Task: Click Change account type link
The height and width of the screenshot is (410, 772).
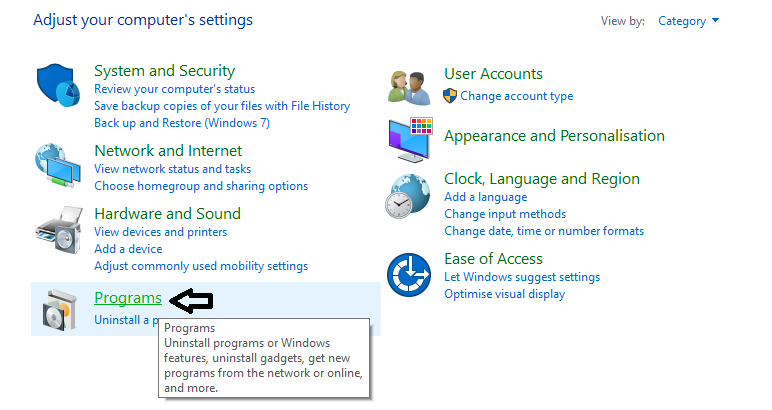Action: coord(516,96)
